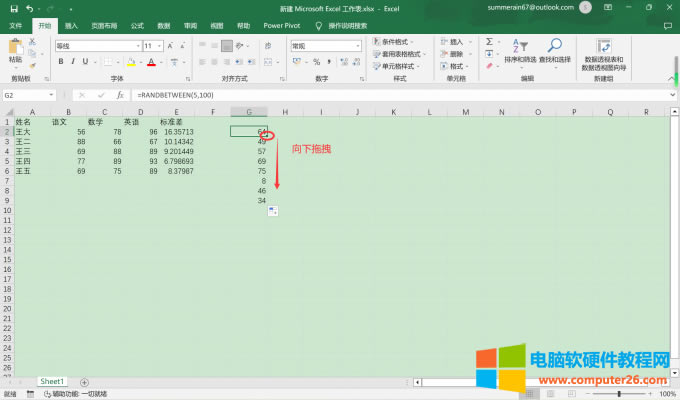Screen dimensions: 680x400
Task: Toggle bold formatting
Action: click(x=60, y=61)
